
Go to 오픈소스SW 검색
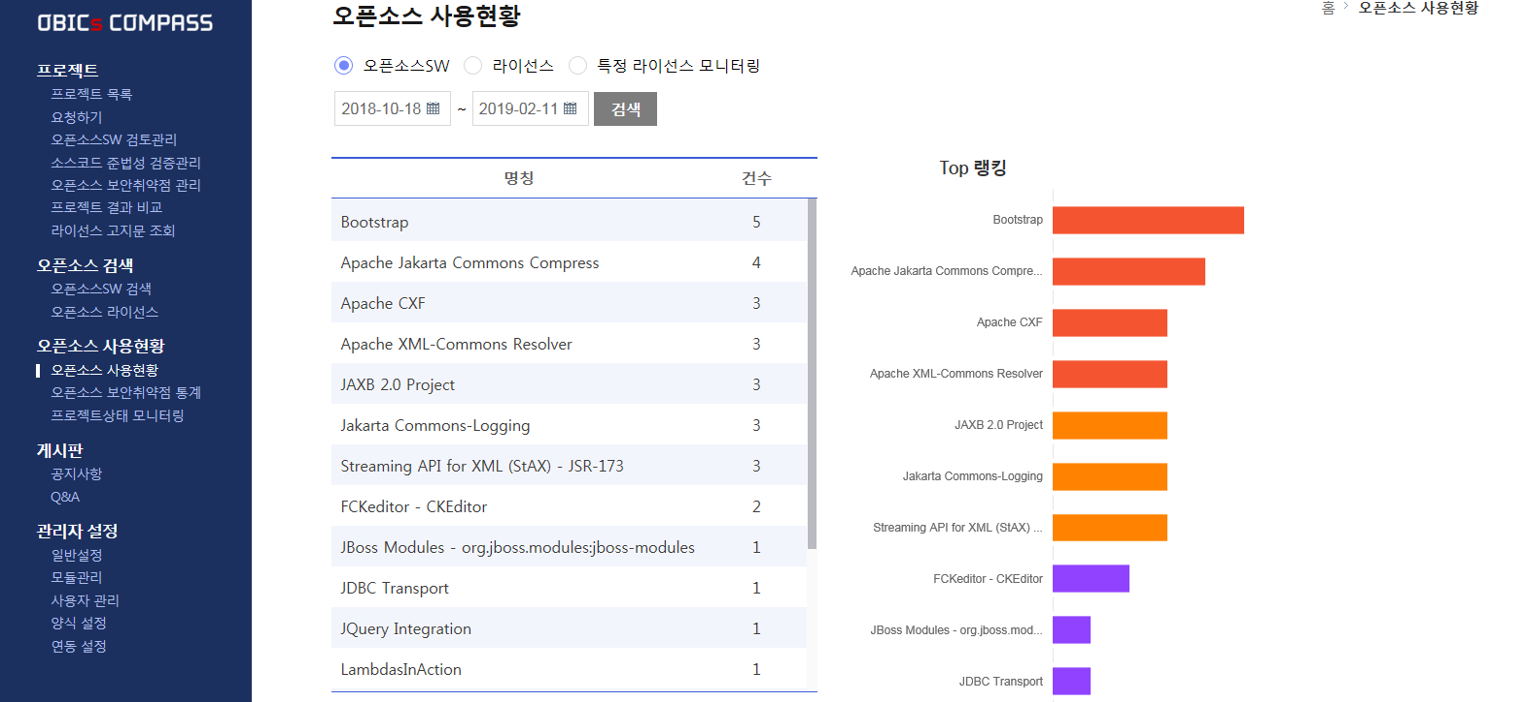101,289
